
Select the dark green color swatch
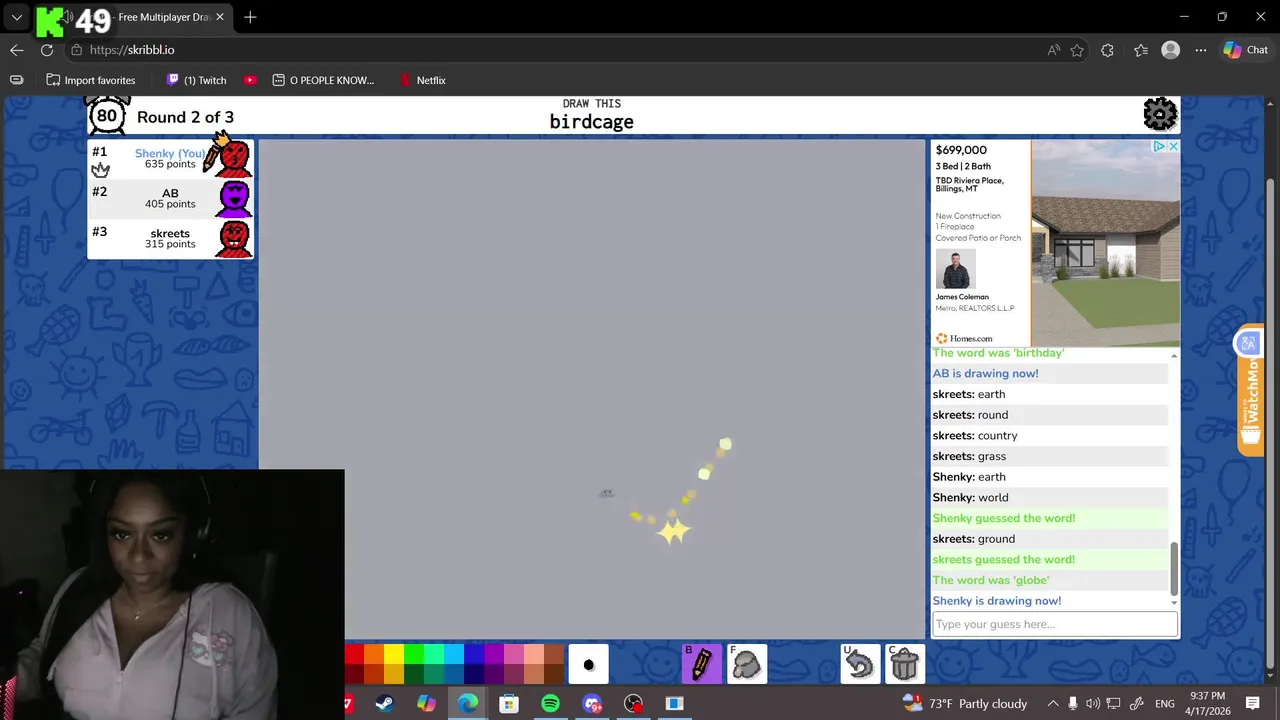tap(414, 674)
